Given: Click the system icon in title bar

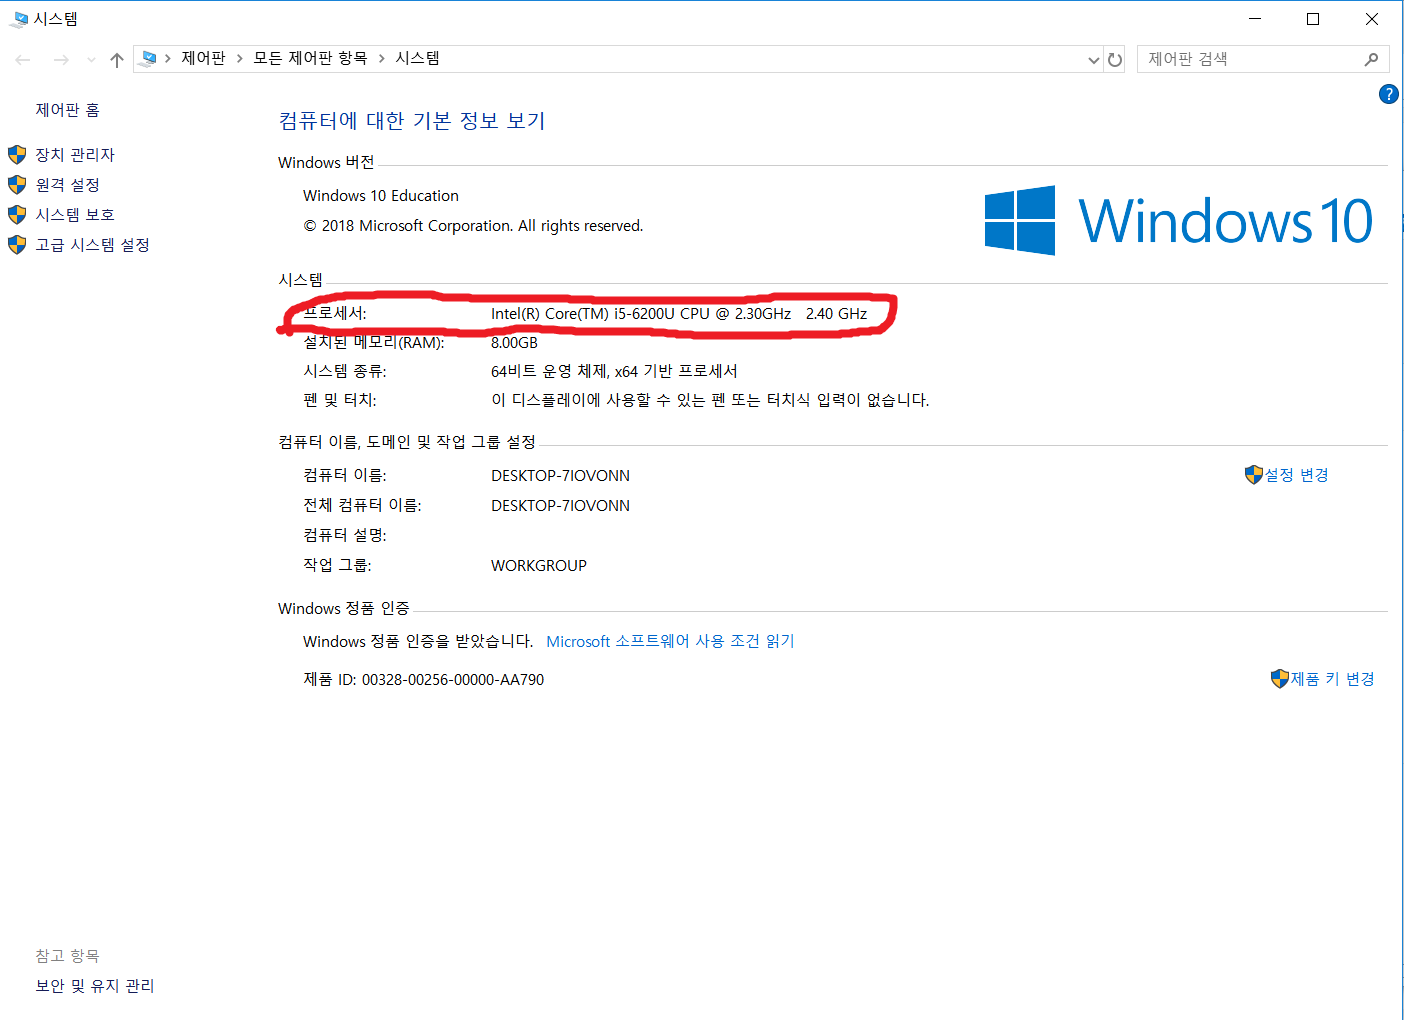Looking at the screenshot, I should tap(19, 19).
